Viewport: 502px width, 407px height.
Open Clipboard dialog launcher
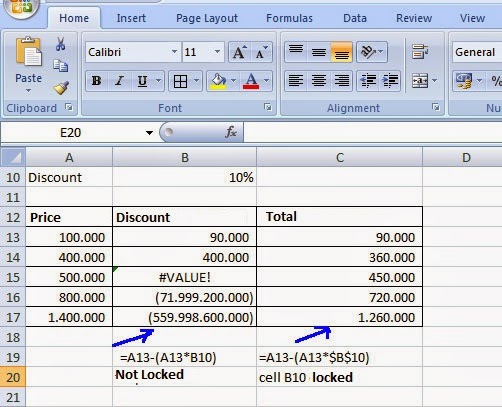pyautogui.click(x=69, y=107)
